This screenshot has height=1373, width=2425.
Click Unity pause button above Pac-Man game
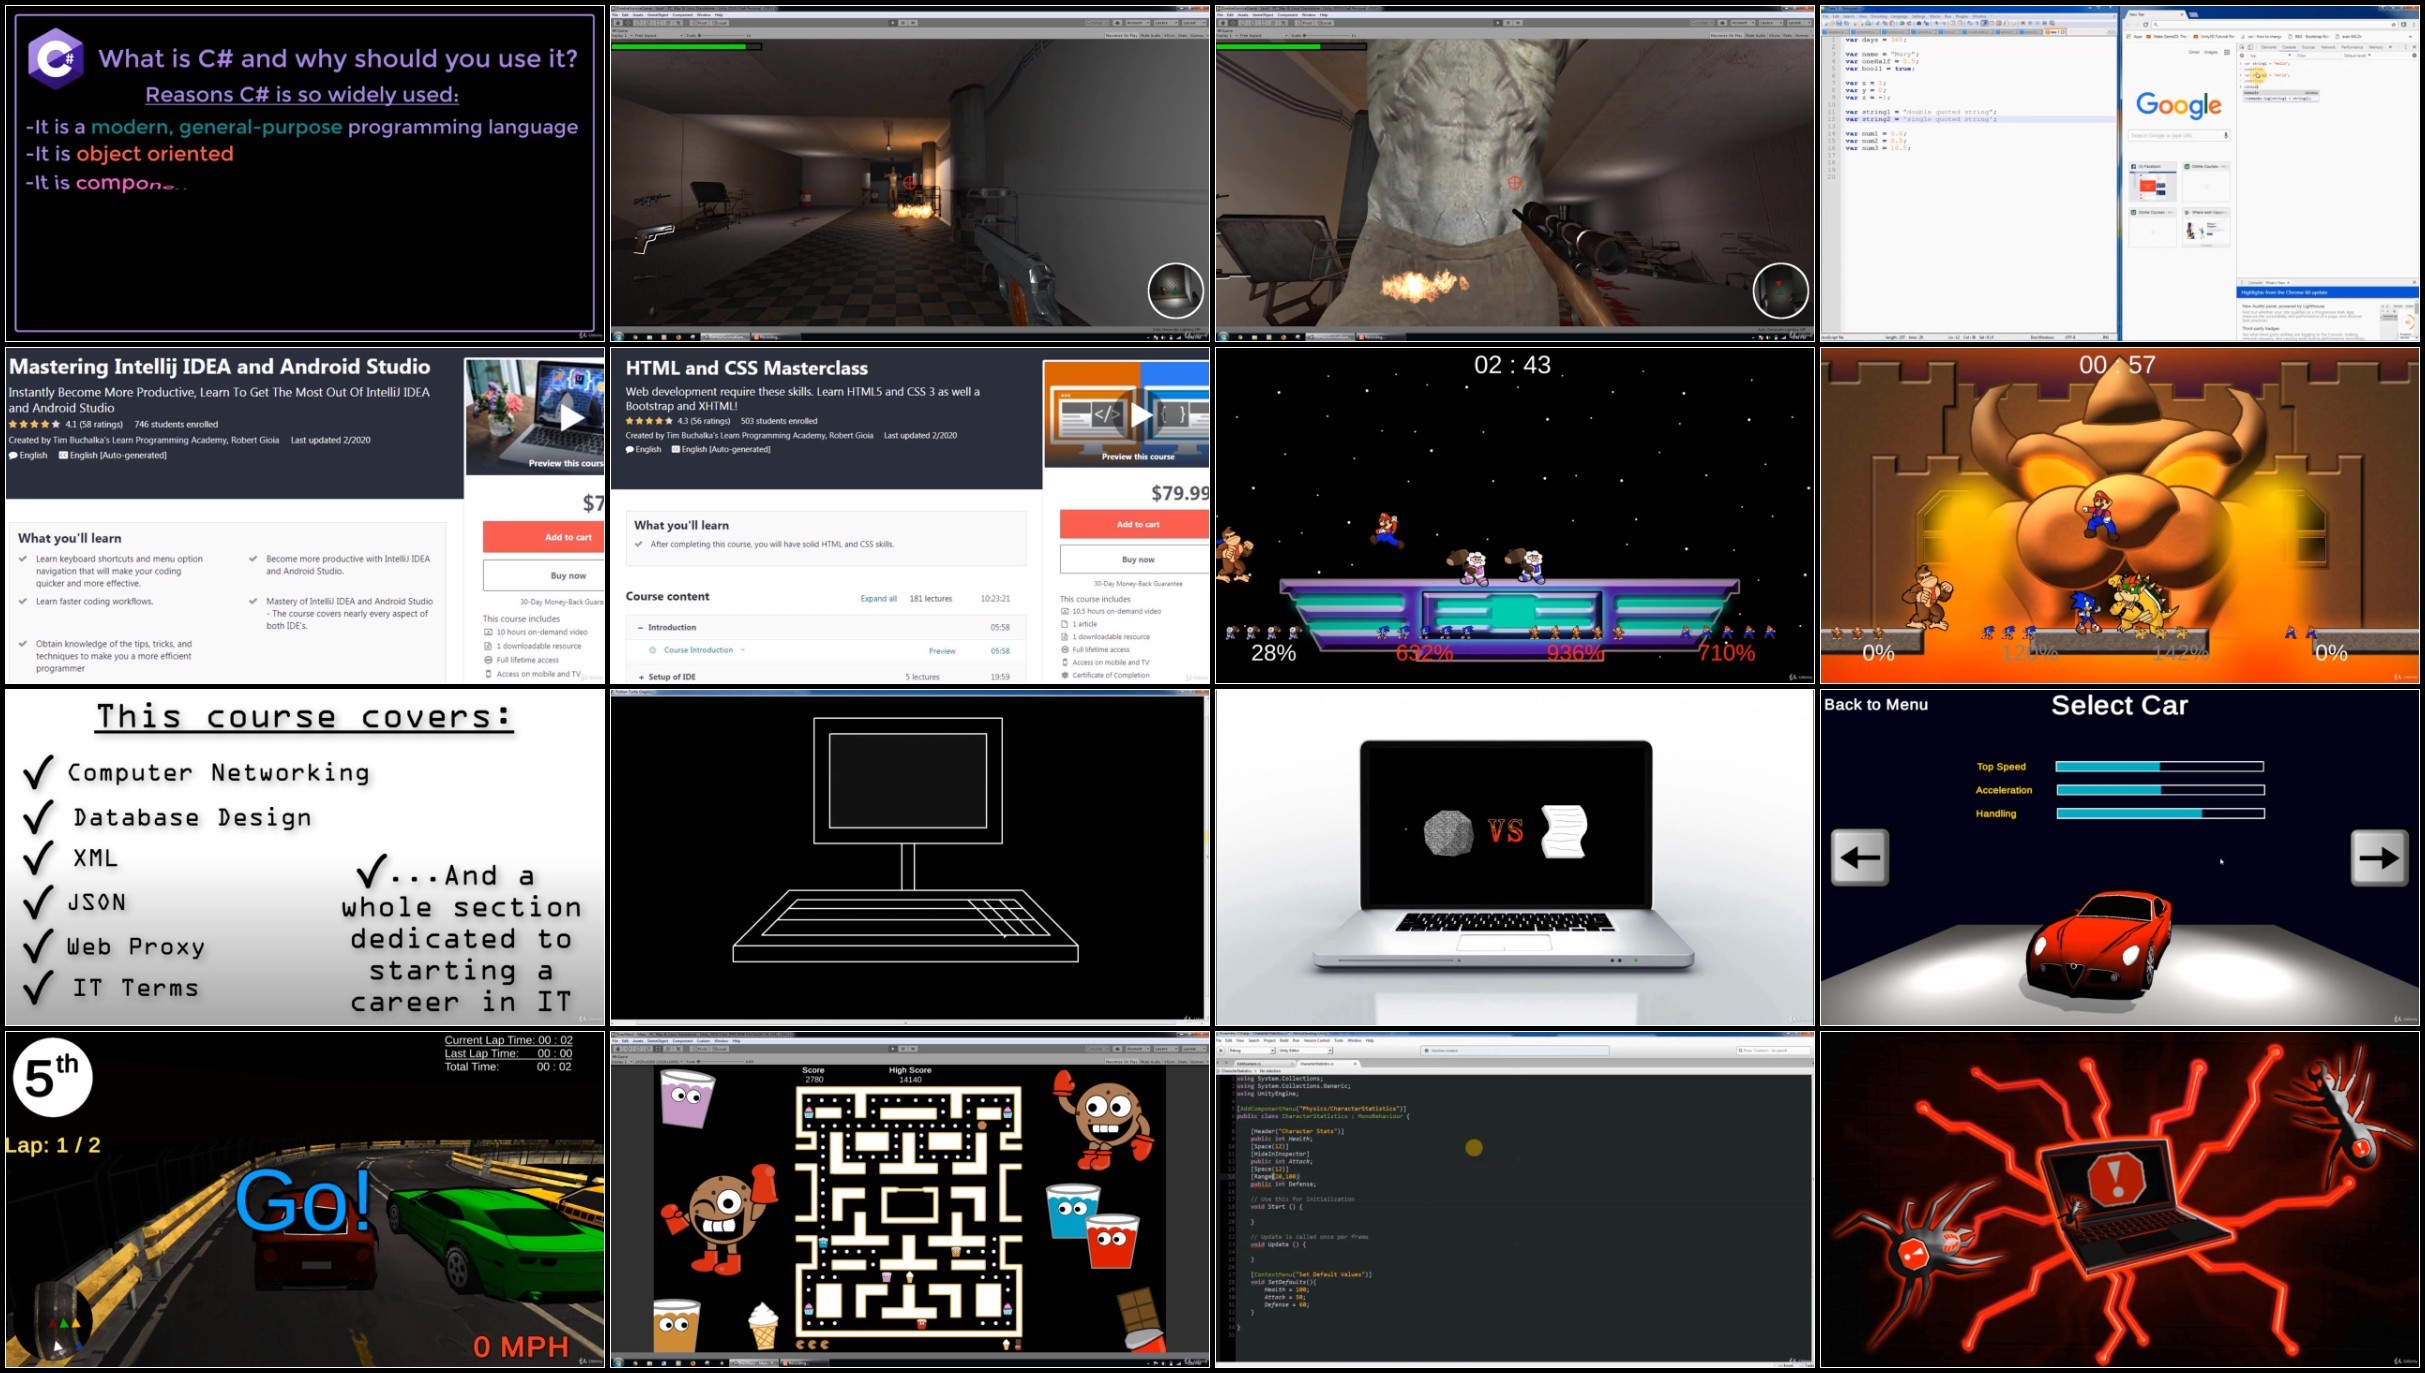coord(903,1049)
